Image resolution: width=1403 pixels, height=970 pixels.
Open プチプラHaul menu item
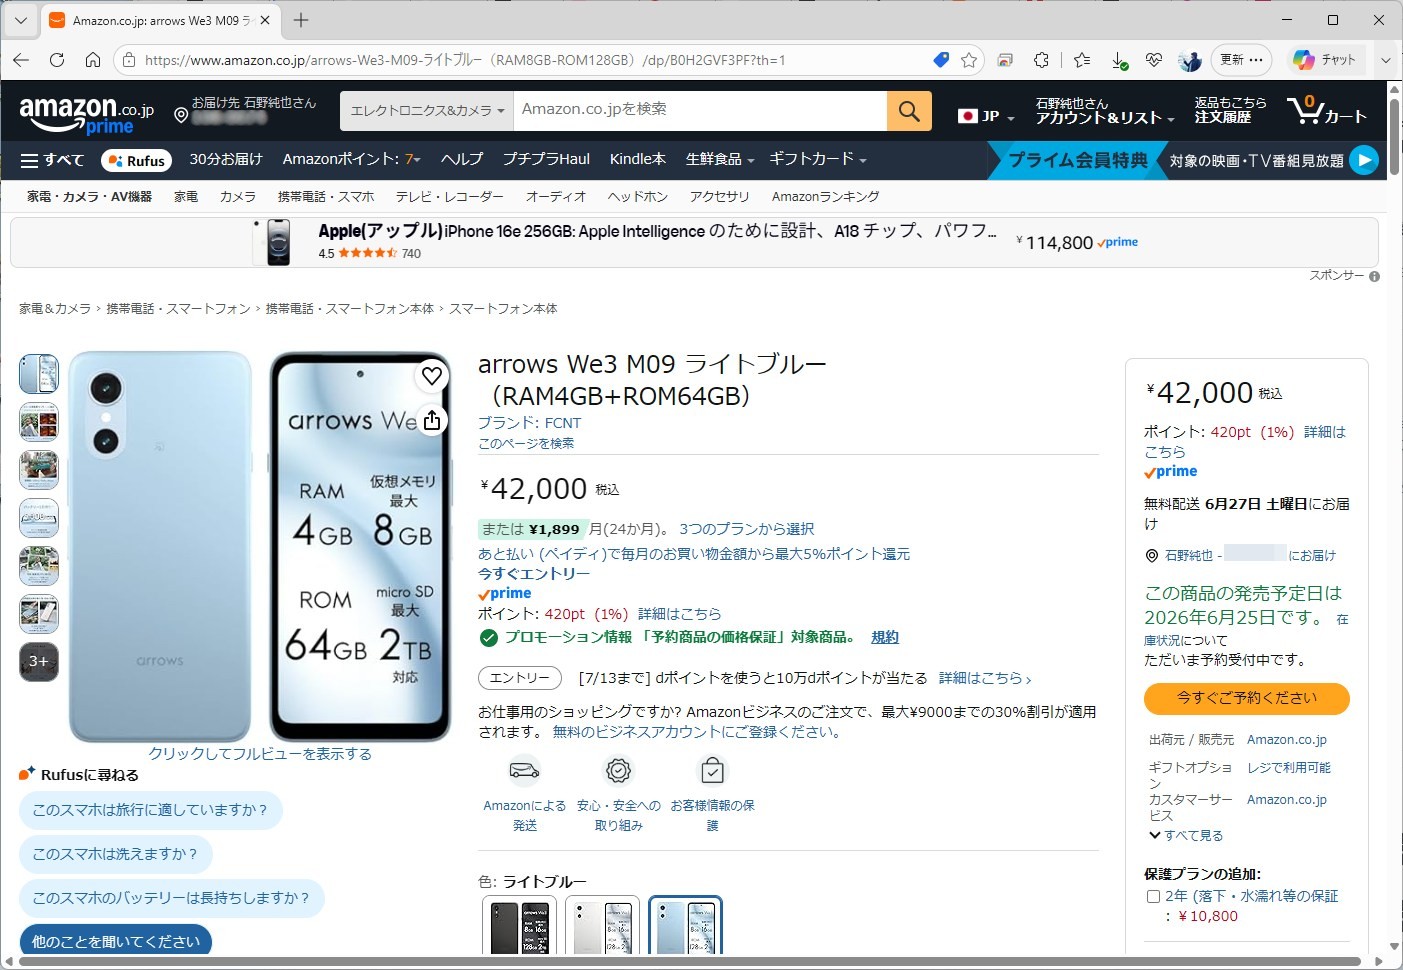tap(546, 159)
